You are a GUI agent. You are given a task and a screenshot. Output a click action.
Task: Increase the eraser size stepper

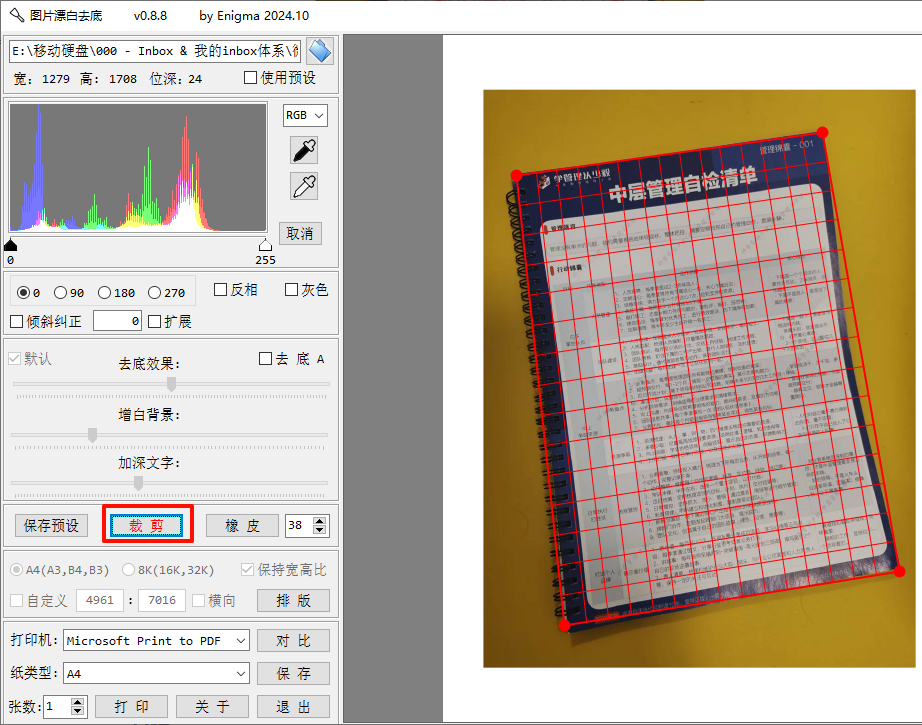319,521
